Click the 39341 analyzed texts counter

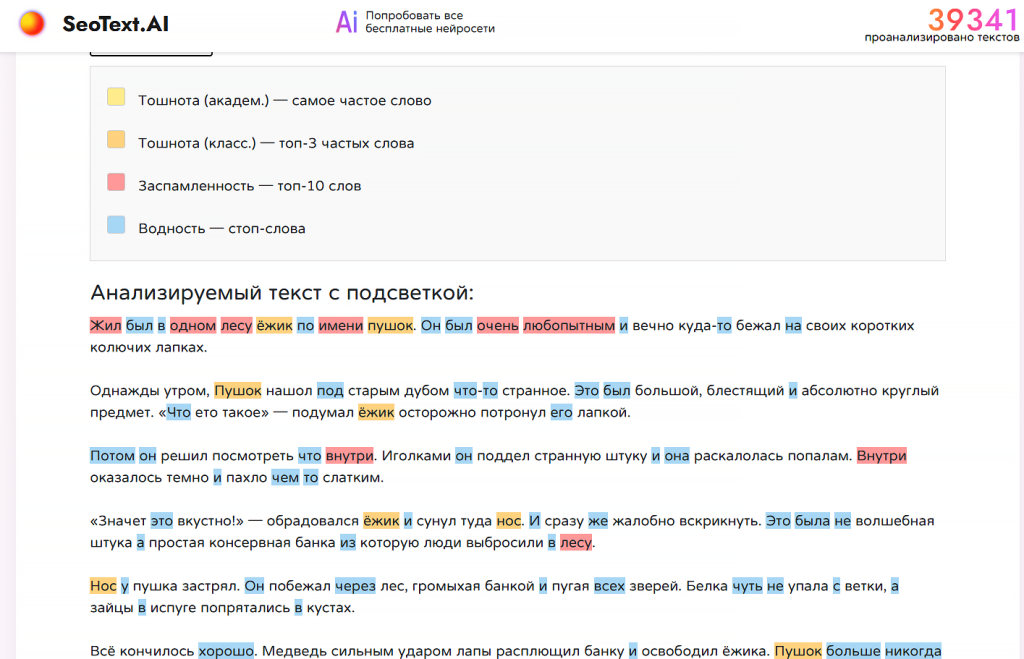[x=971, y=20]
